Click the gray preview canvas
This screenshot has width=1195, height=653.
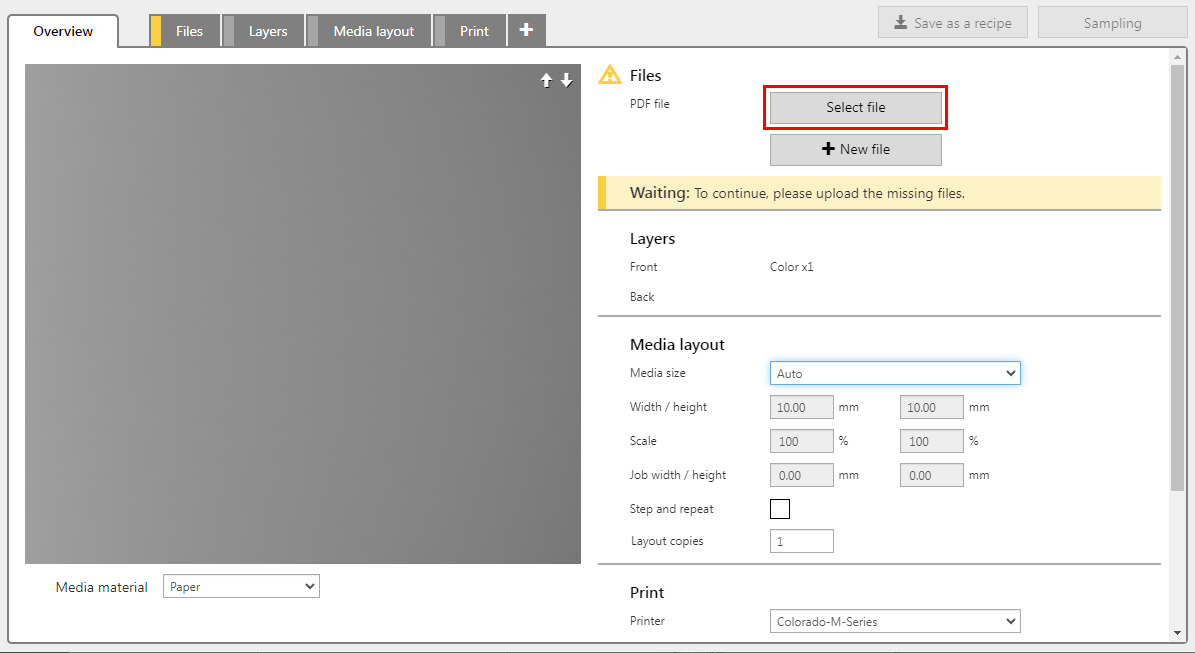tap(303, 314)
